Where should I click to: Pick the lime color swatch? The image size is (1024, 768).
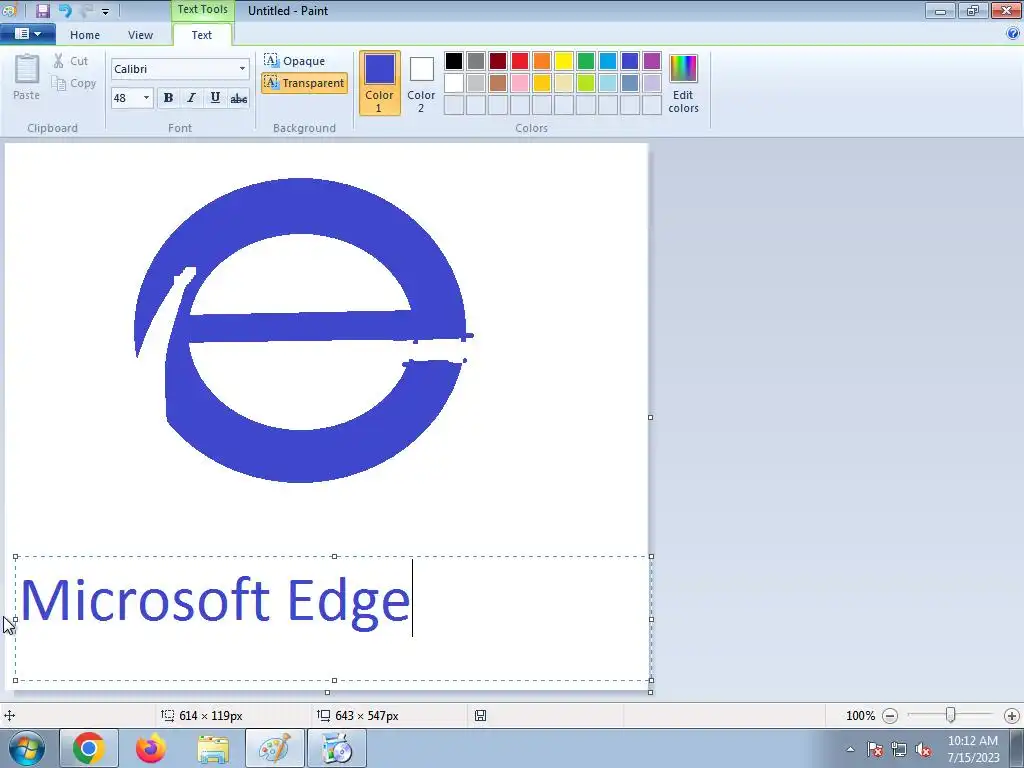pyautogui.click(x=586, y=83)
